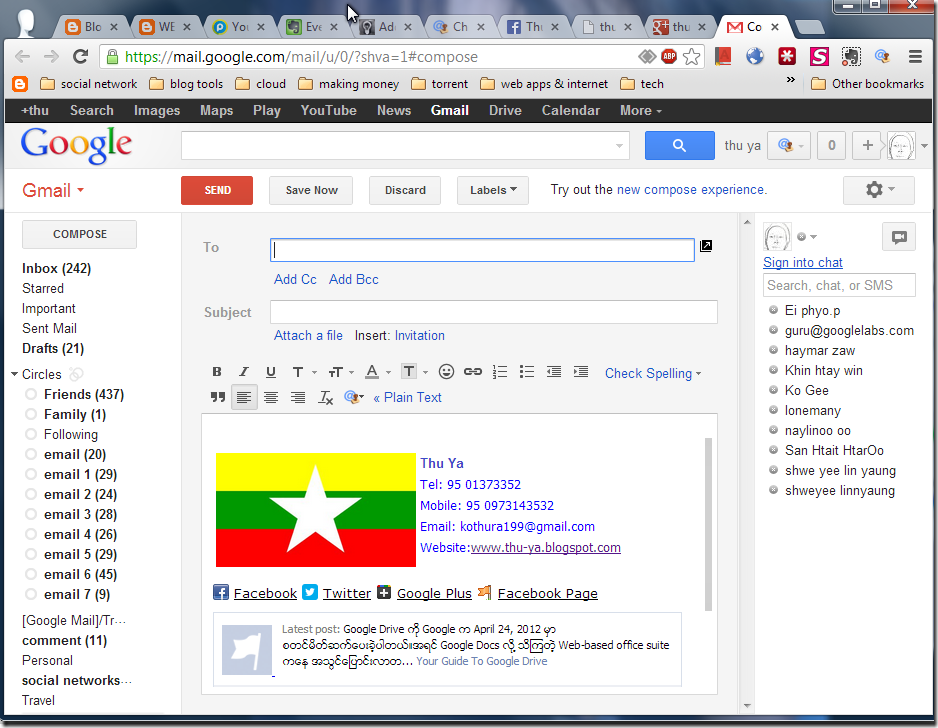Select the email 7 (9) circle

pyautogui.click(x=77, y=595)
